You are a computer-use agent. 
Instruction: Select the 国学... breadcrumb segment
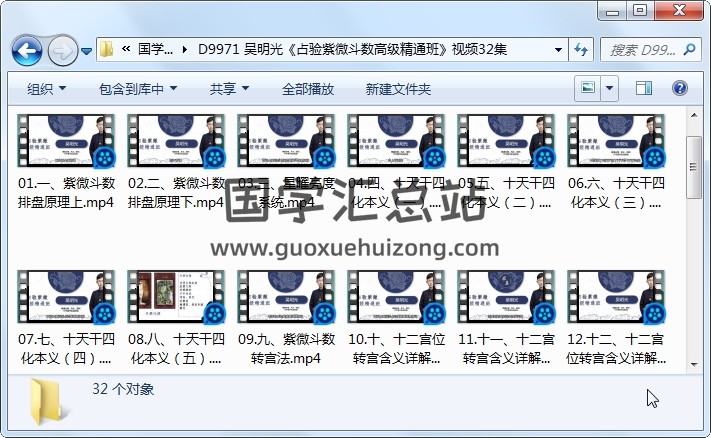tap(155, 49)
